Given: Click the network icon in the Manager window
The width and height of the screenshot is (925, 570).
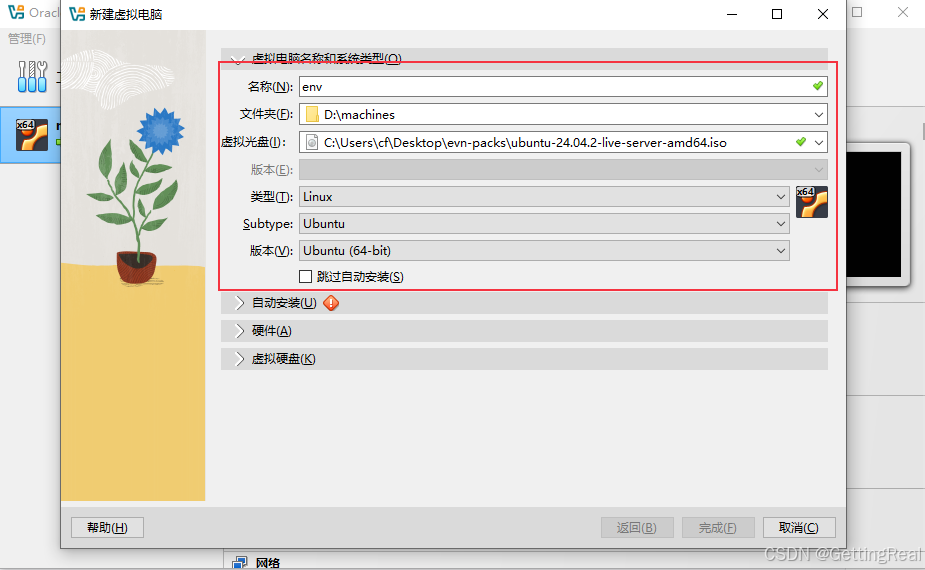Looking at the screenshot, I should click(240, 563).
